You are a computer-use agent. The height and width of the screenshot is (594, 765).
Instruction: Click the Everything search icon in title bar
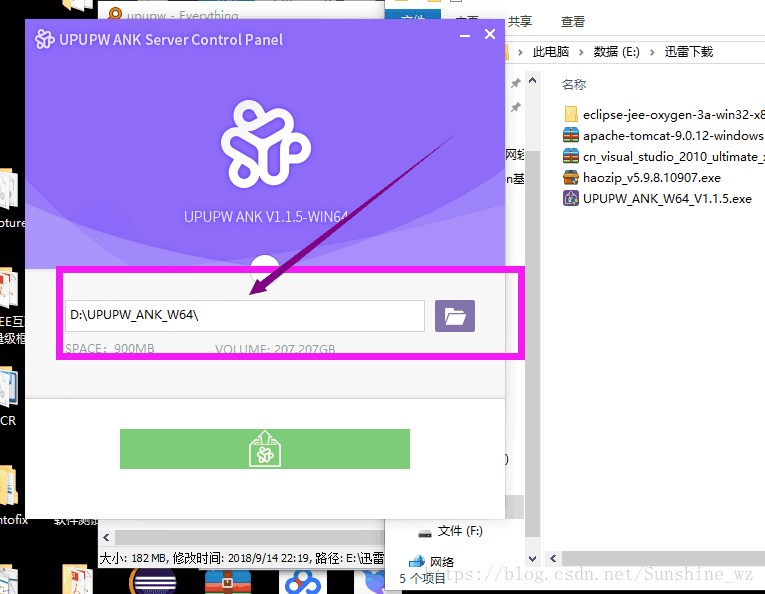point(115,14)
